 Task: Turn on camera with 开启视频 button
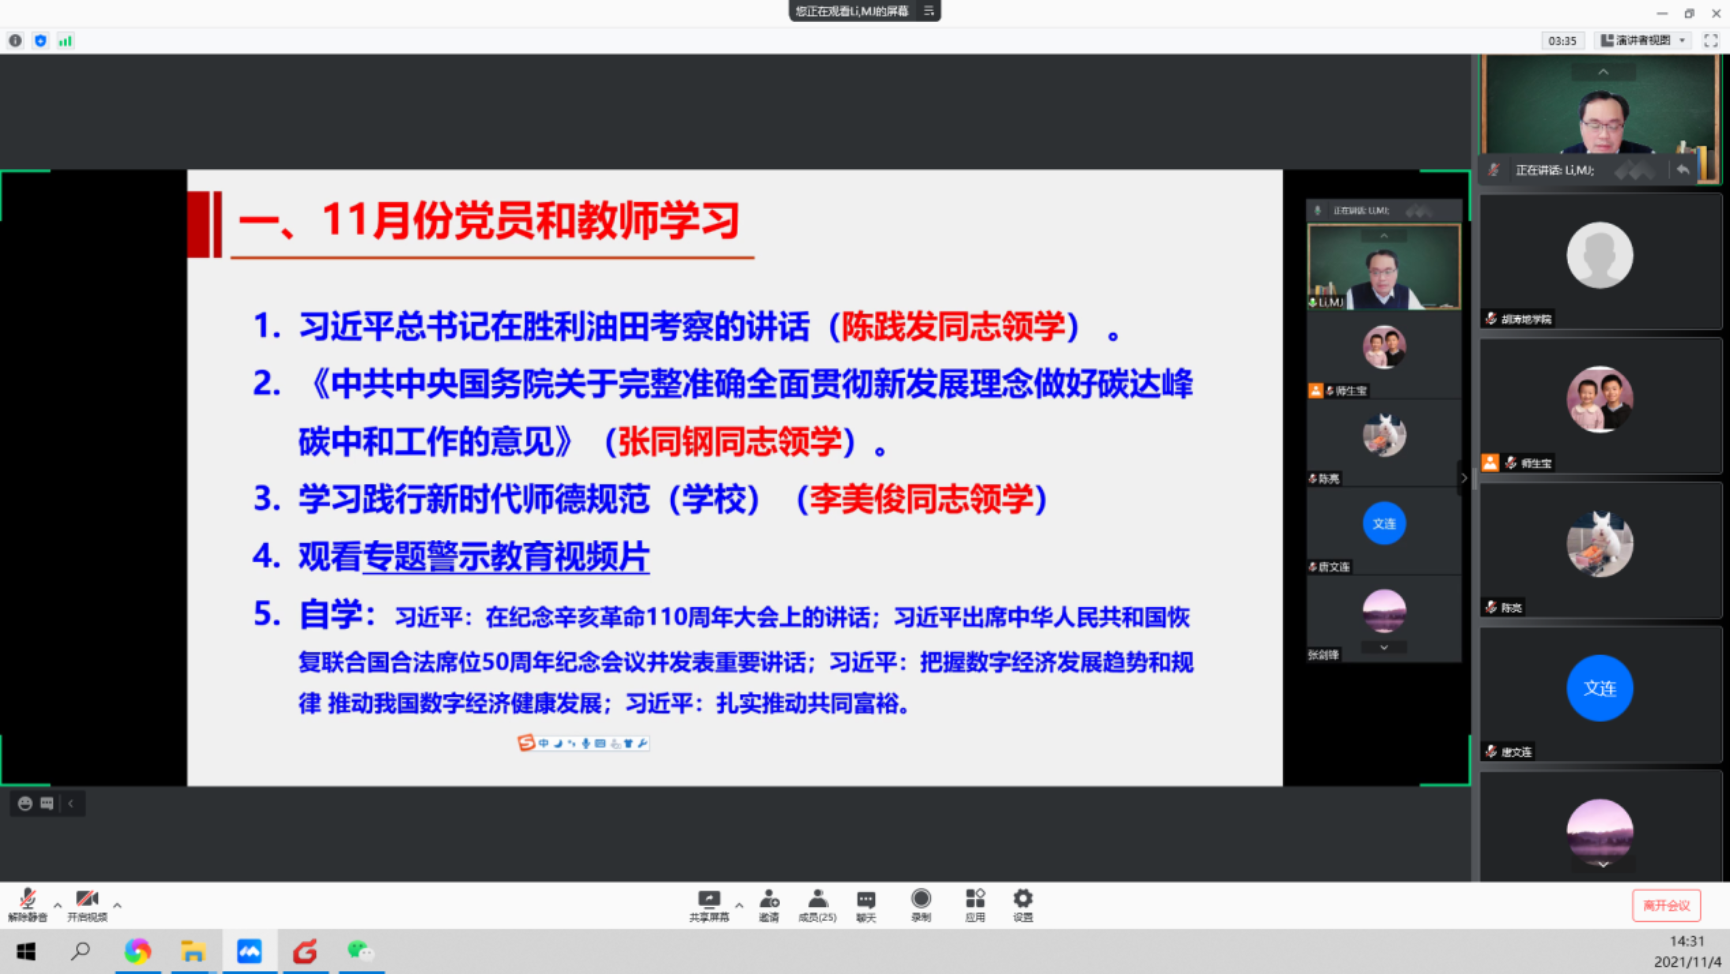(x=87, y=904)
